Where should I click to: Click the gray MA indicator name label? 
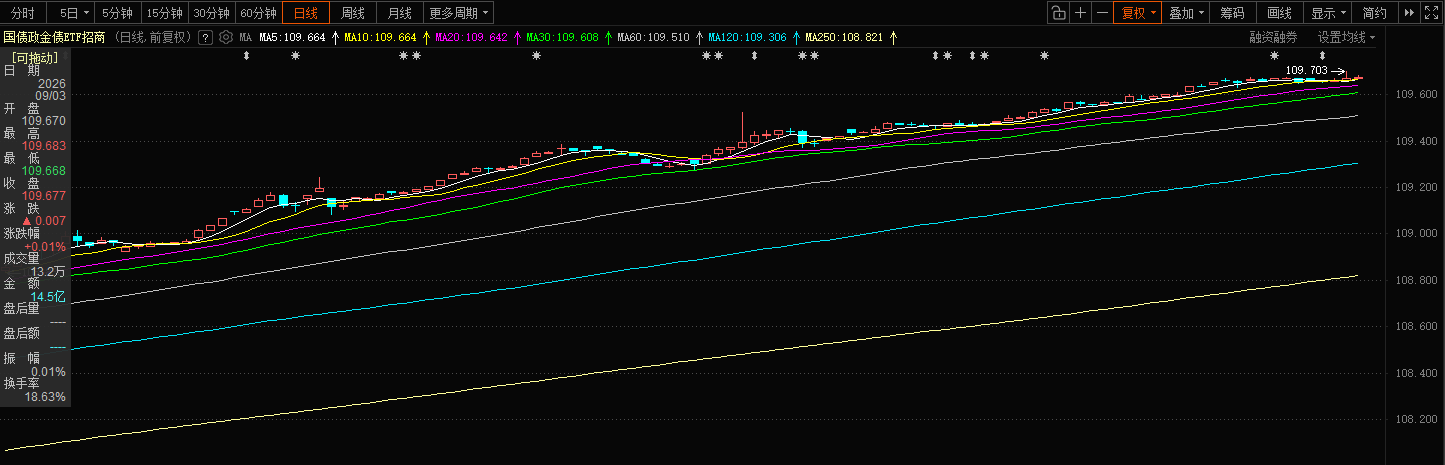245,38
